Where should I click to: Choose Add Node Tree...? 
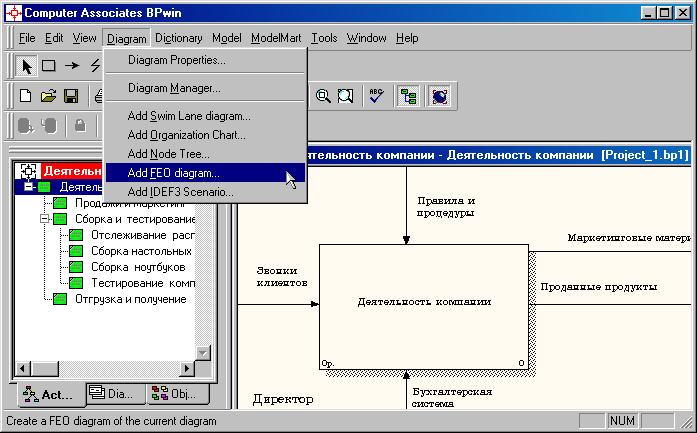(205, 154)
